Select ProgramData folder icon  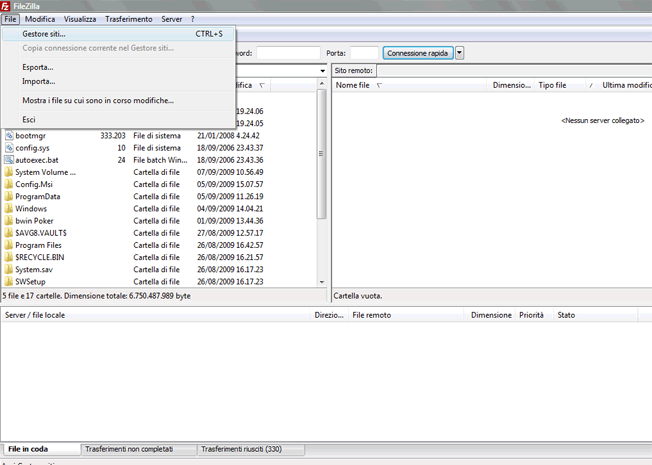(9, 196)
